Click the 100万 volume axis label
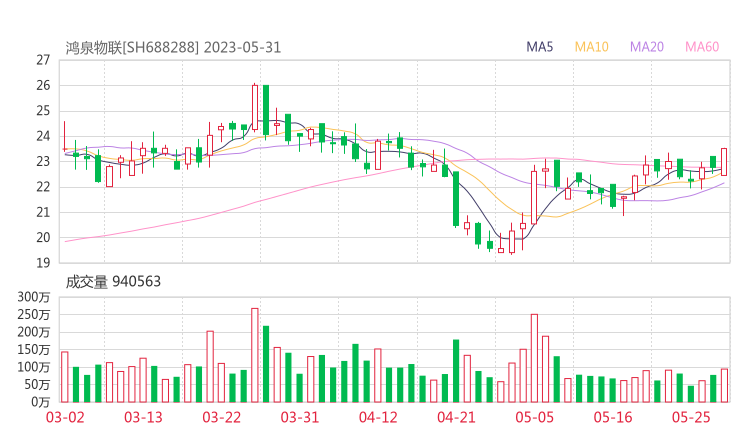The image size is (740, 440). click(x=34, y=367)
